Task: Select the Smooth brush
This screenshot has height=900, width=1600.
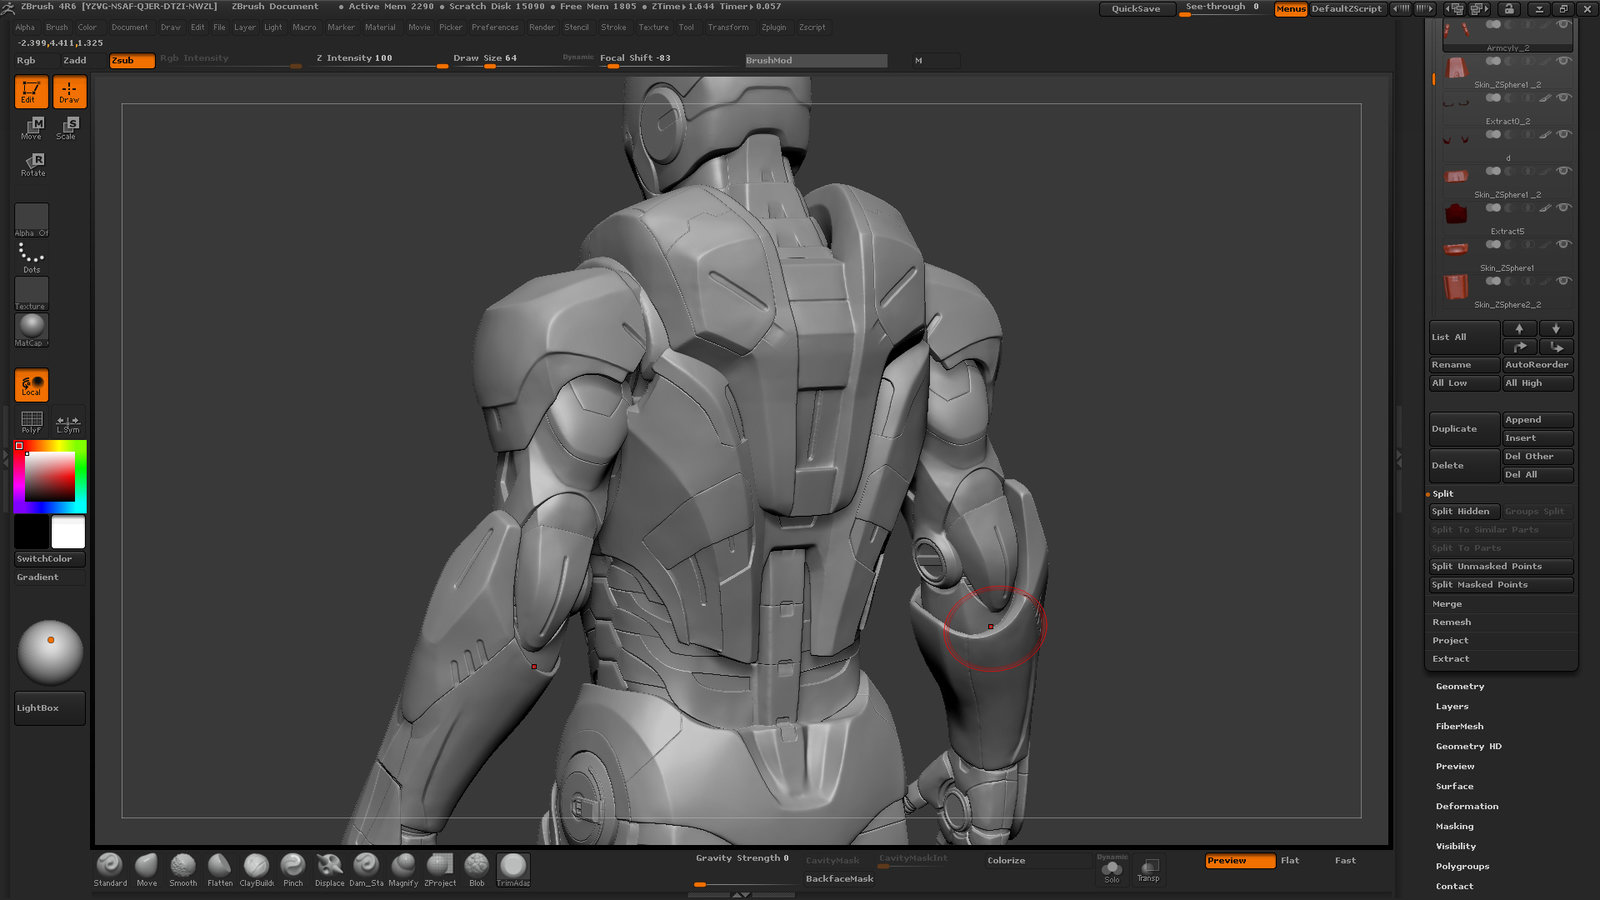Action: [x=183, y=869]
